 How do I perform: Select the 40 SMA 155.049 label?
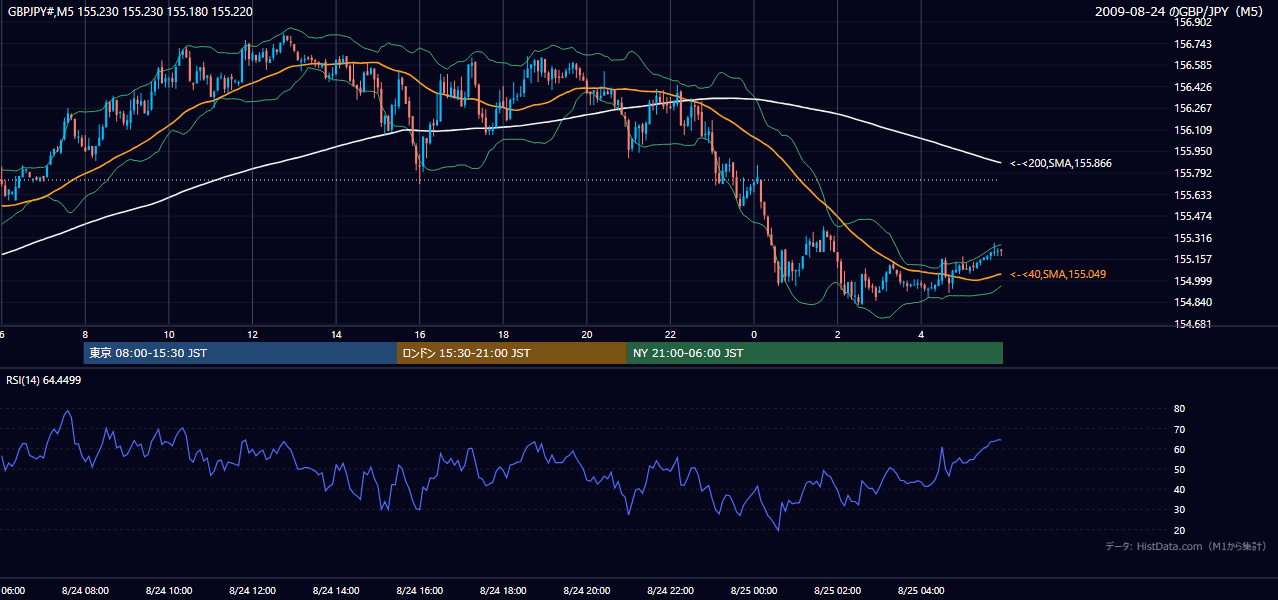(x=1058, y=274)
